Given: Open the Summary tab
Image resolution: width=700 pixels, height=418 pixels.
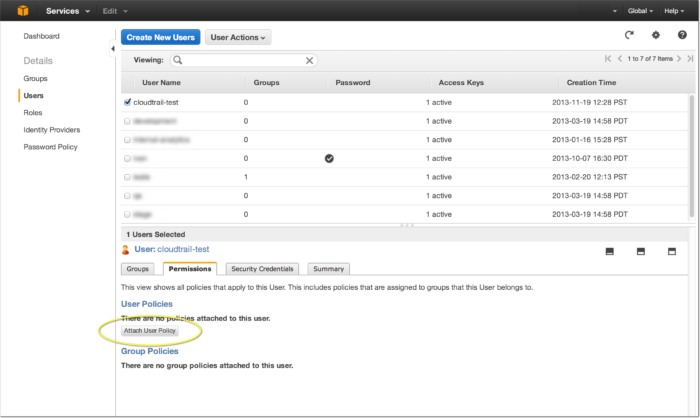Looking at the screenshot, I should pos(328,269).
